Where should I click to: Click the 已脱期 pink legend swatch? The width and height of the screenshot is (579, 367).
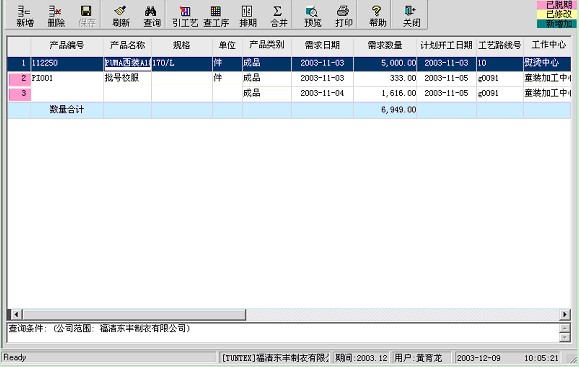(x=557, y=5)
